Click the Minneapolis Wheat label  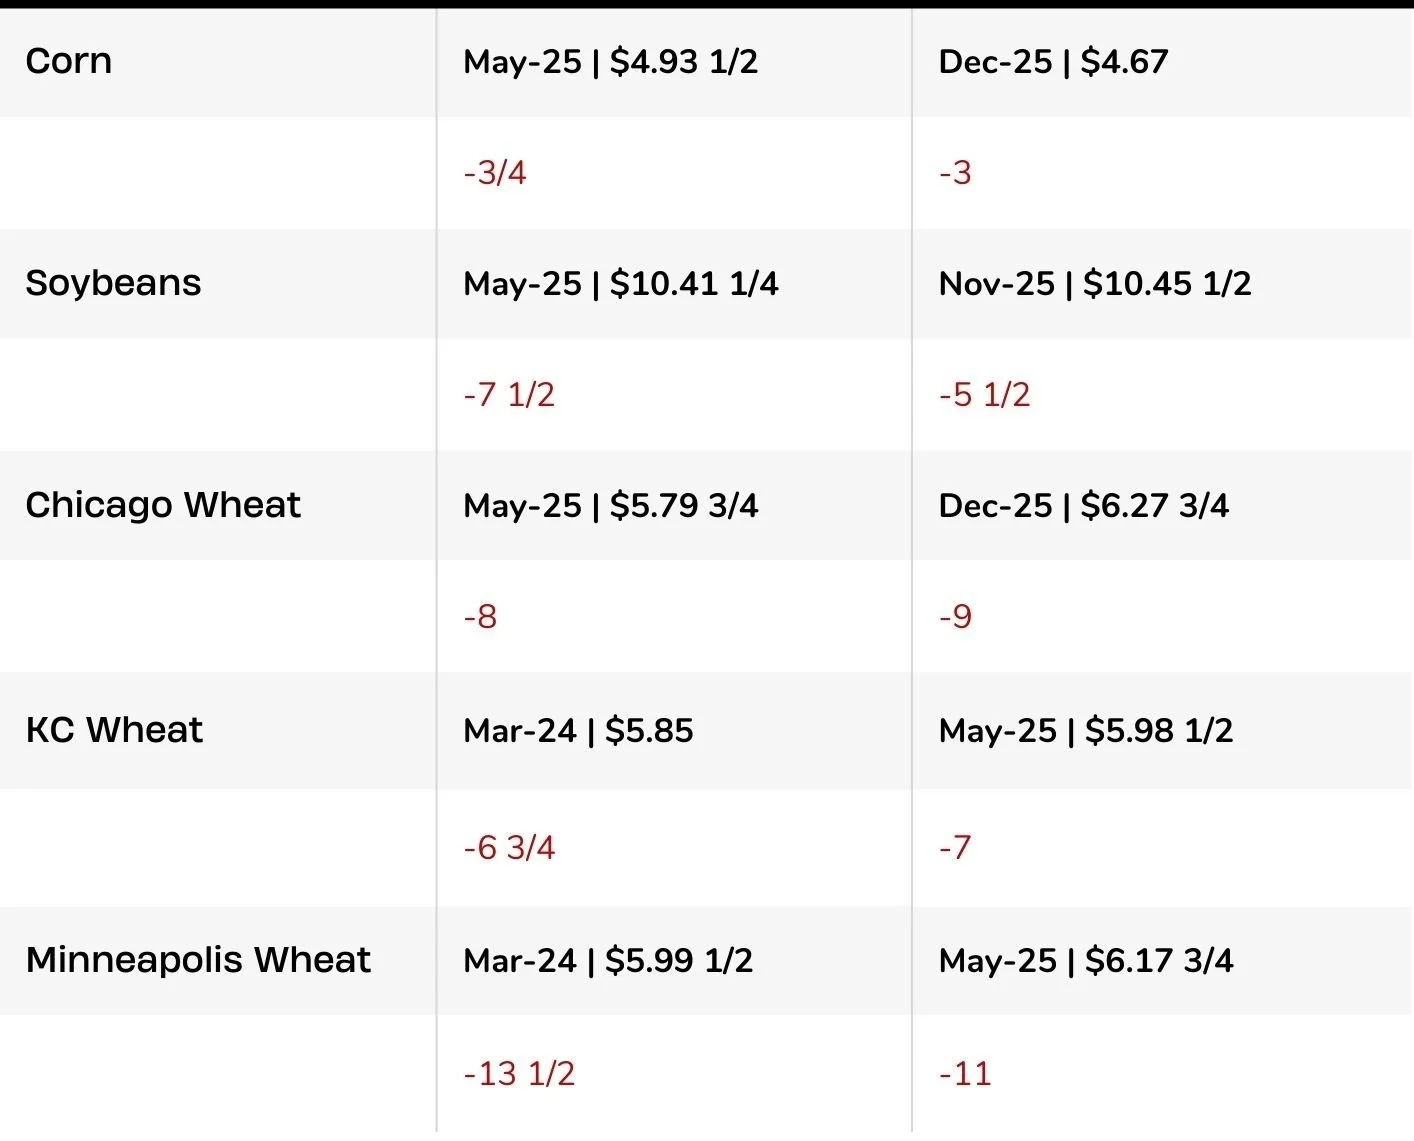click(199, 960)
